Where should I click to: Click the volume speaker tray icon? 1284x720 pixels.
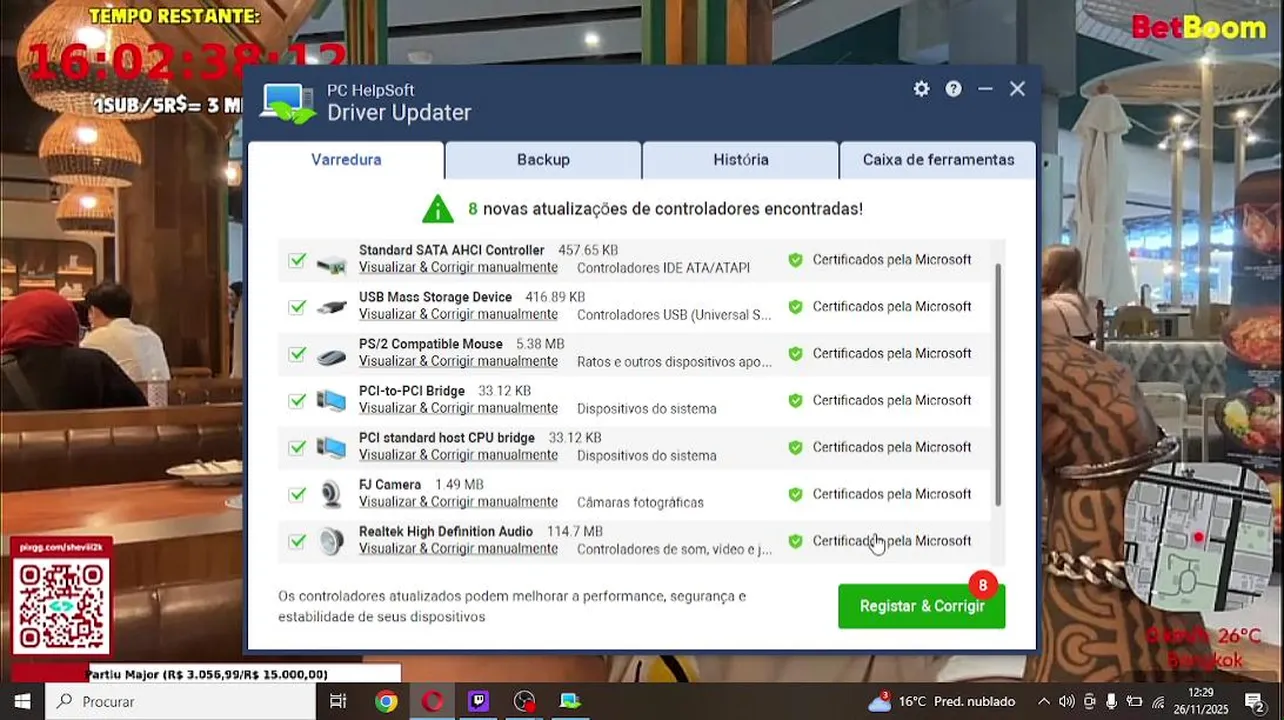tap(1066, 701)
